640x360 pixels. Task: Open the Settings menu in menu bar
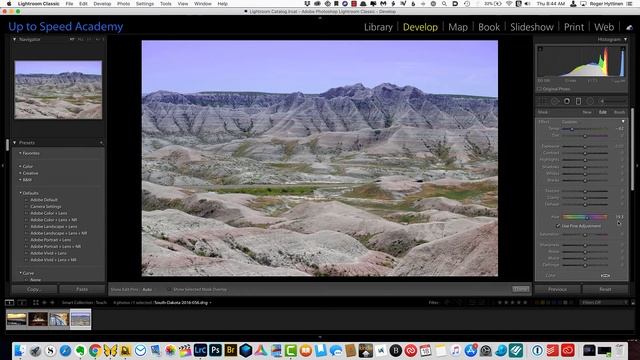click(x=145, y=4)
